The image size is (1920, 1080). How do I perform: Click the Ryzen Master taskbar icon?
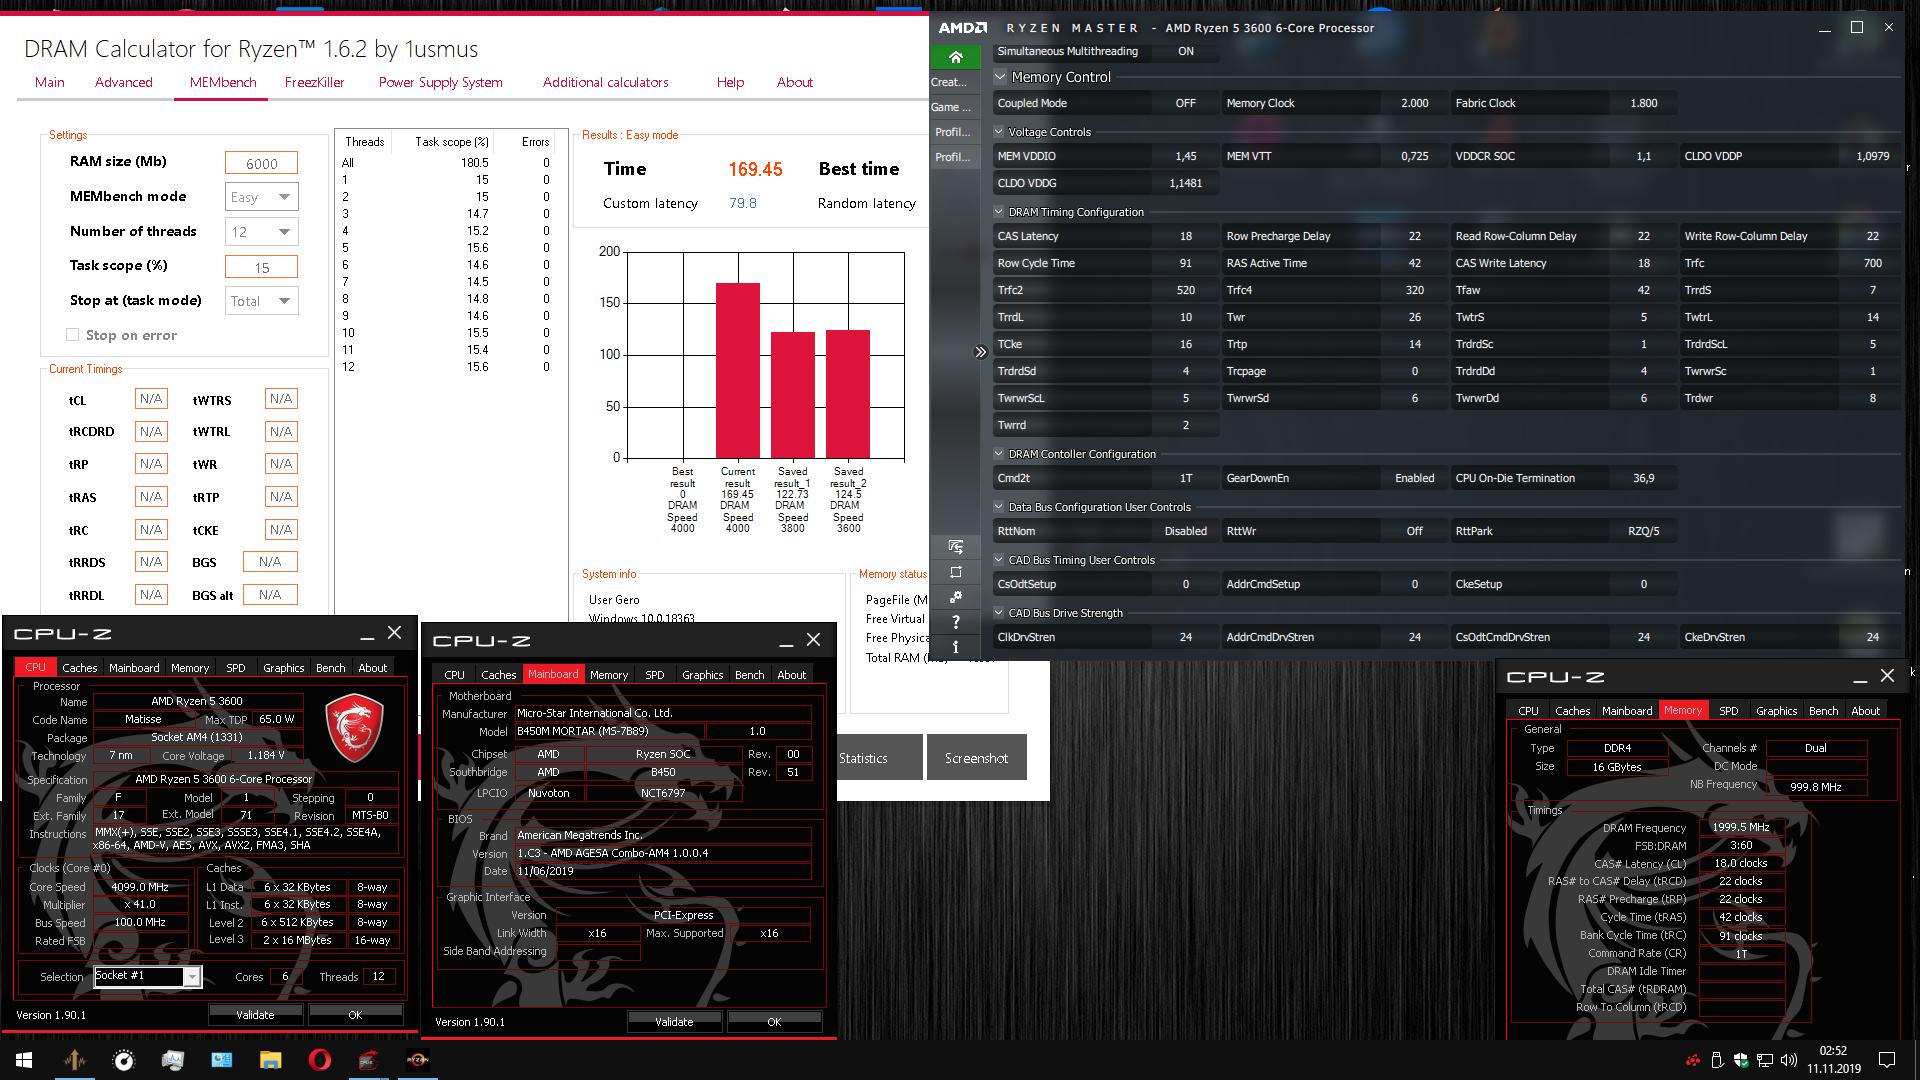click(x=418, y=1060)
